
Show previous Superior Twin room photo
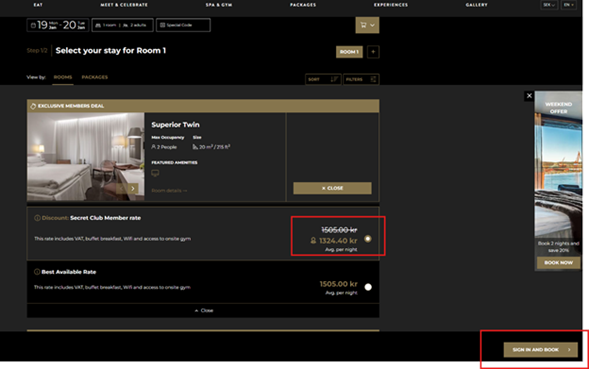[x=121, y=188]
